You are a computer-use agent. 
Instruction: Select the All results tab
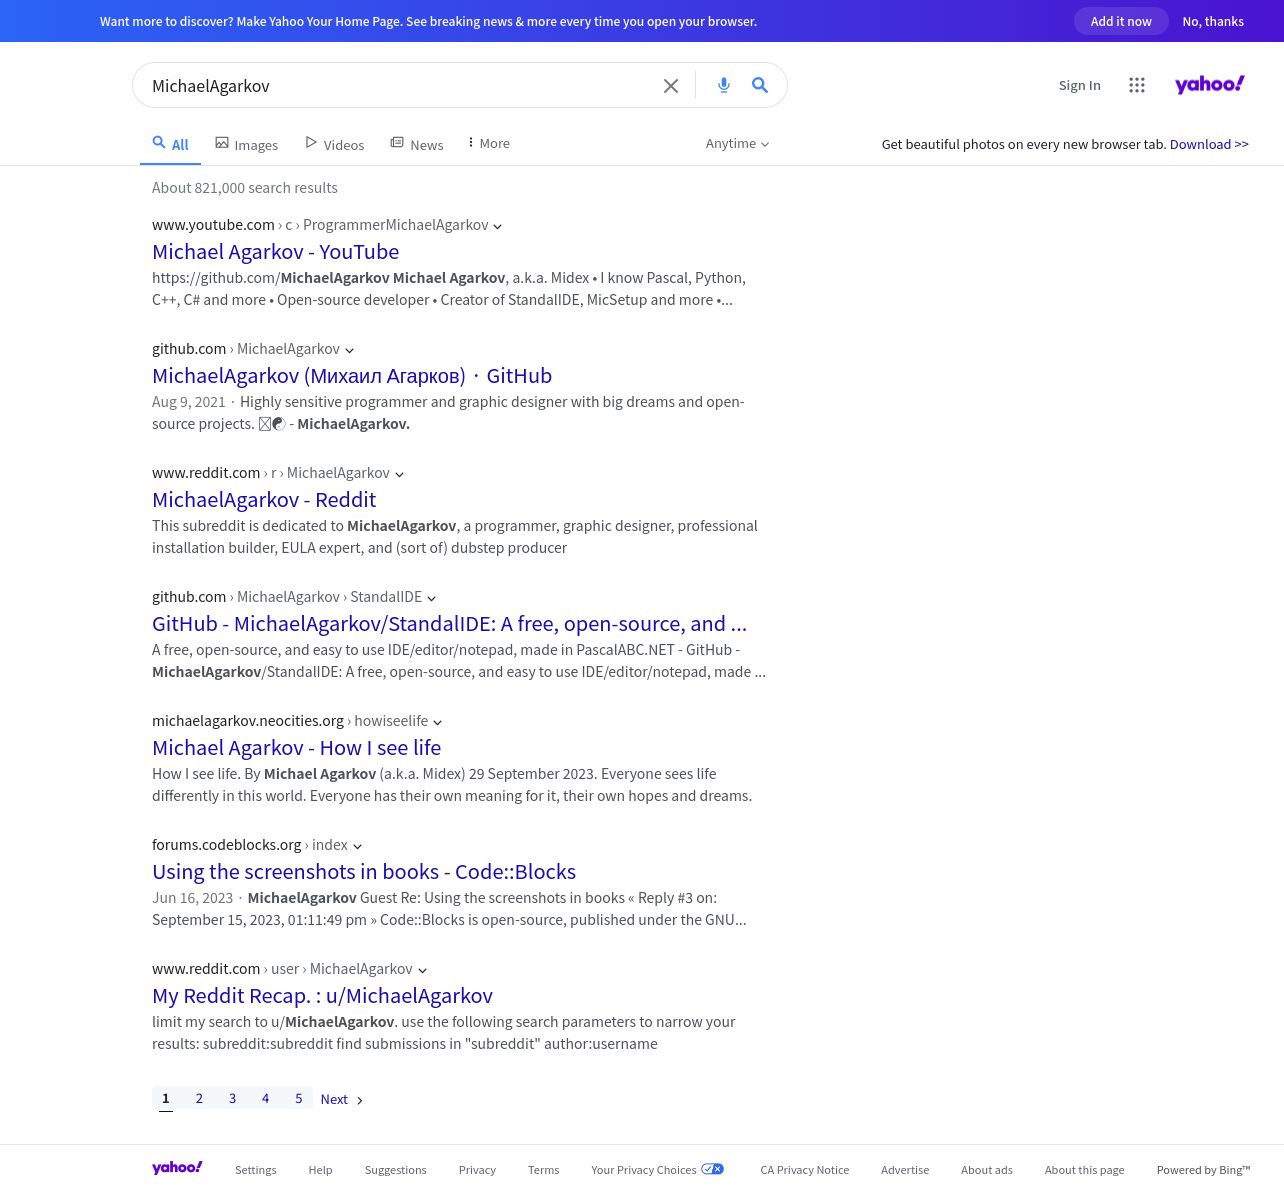click(x=170, y=144)
